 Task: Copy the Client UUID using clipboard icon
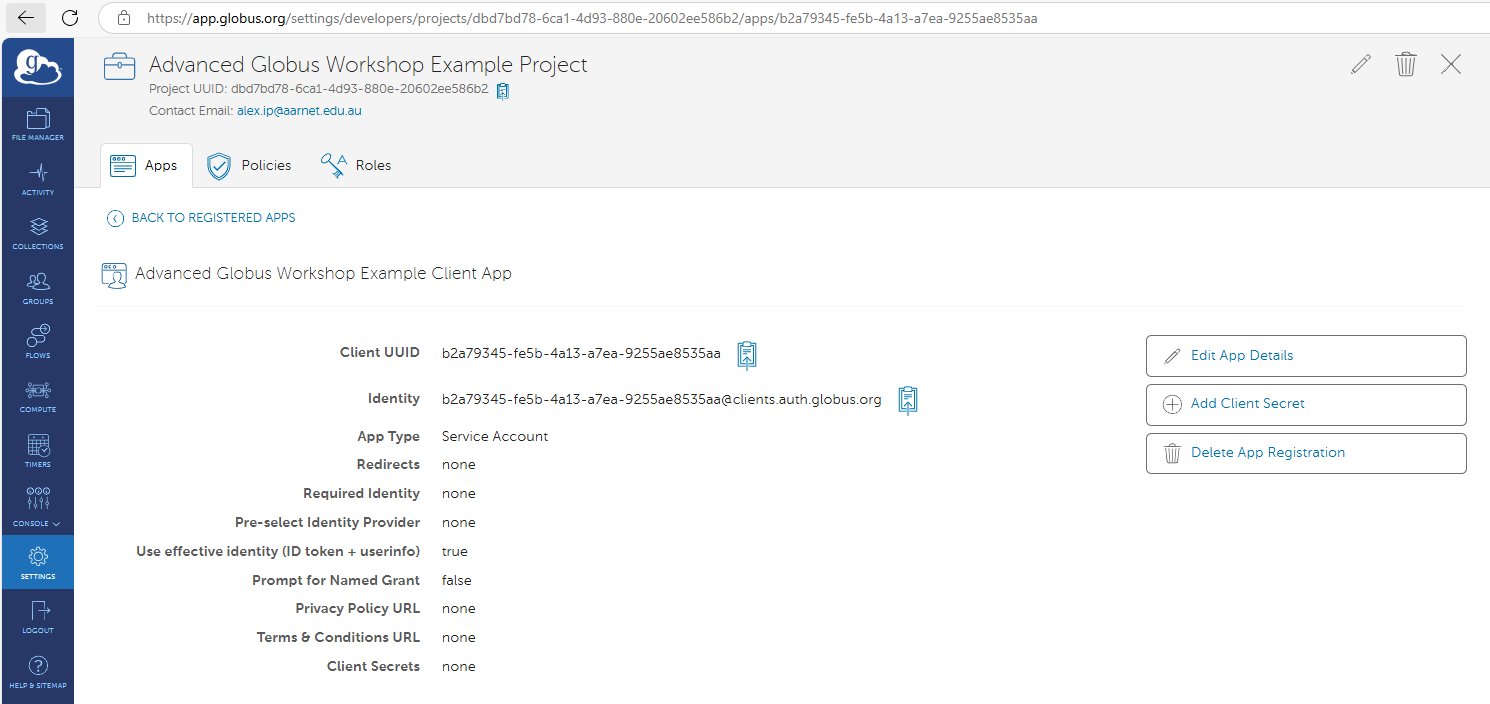point(746,354)
